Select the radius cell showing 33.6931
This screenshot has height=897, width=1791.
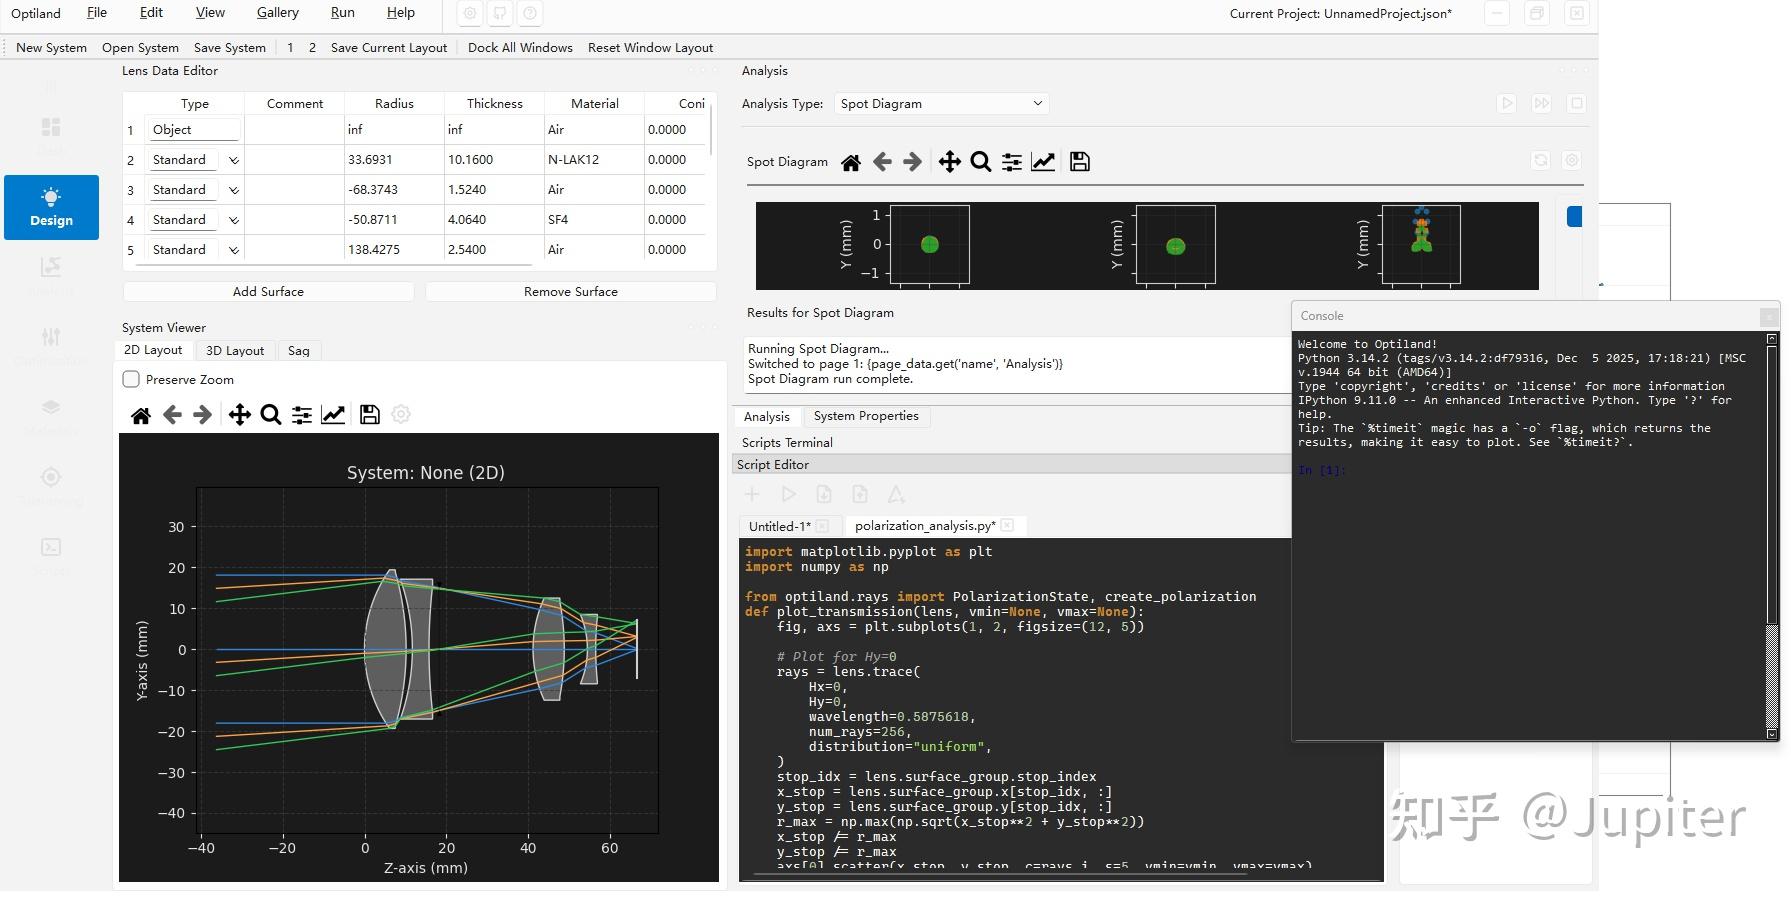point(394,160)
